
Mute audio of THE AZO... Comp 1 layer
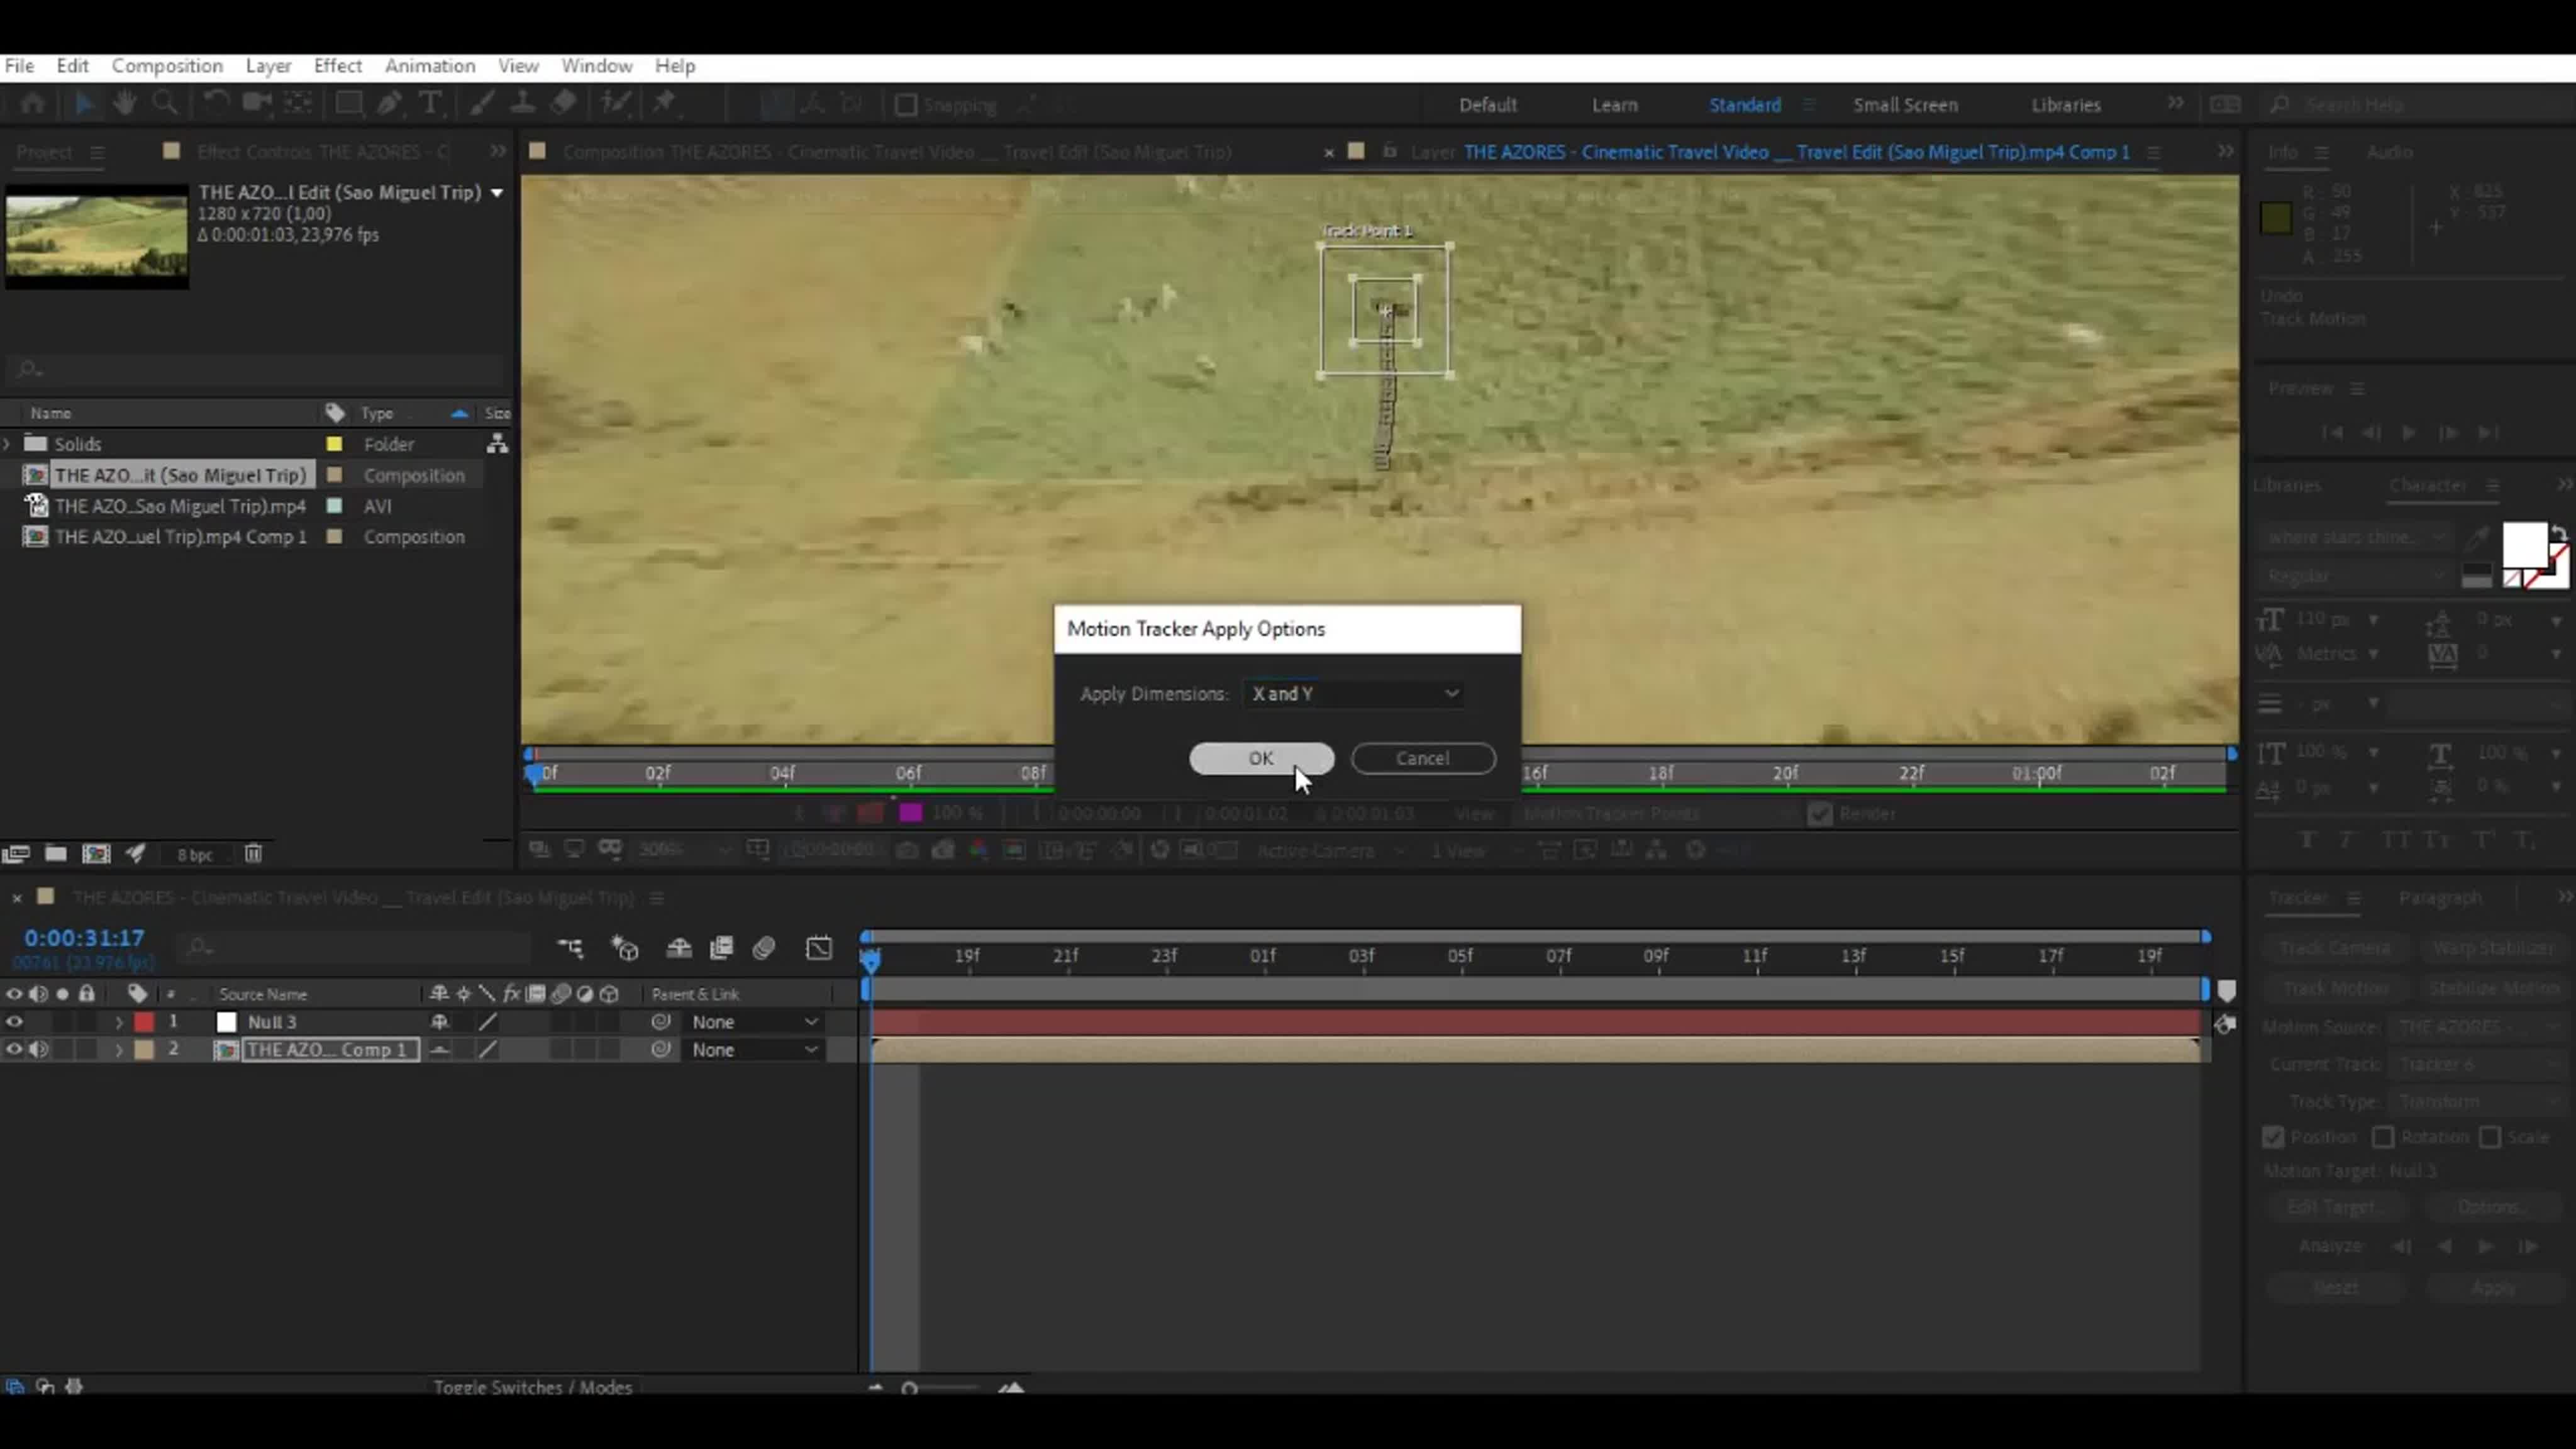click(x=39, y=1050)
